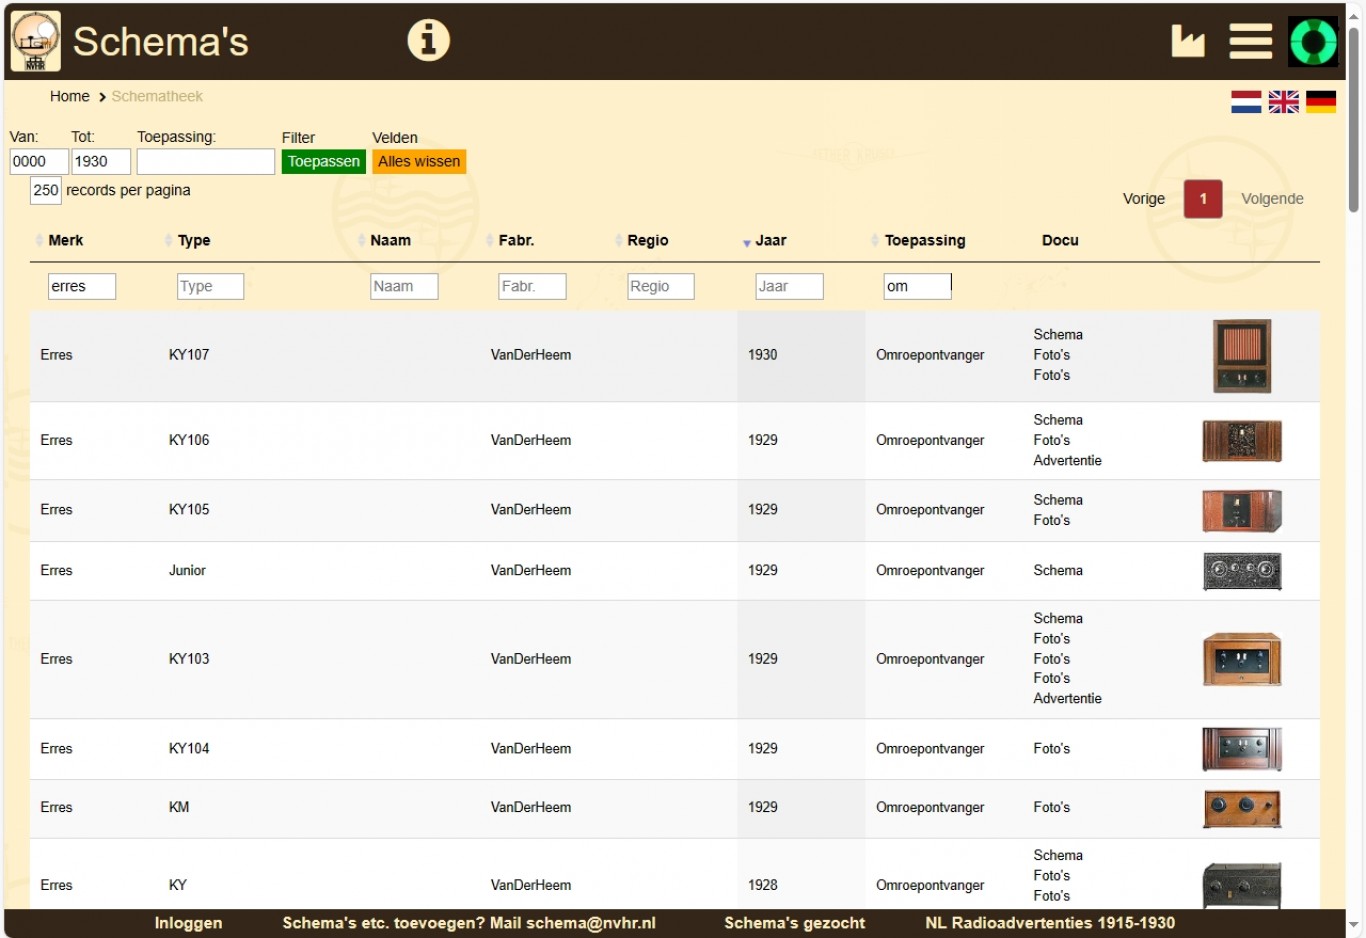Open the hamburger menu icon
The height and width of the screenshot is (938, 1366).
tap(1250, 41)
